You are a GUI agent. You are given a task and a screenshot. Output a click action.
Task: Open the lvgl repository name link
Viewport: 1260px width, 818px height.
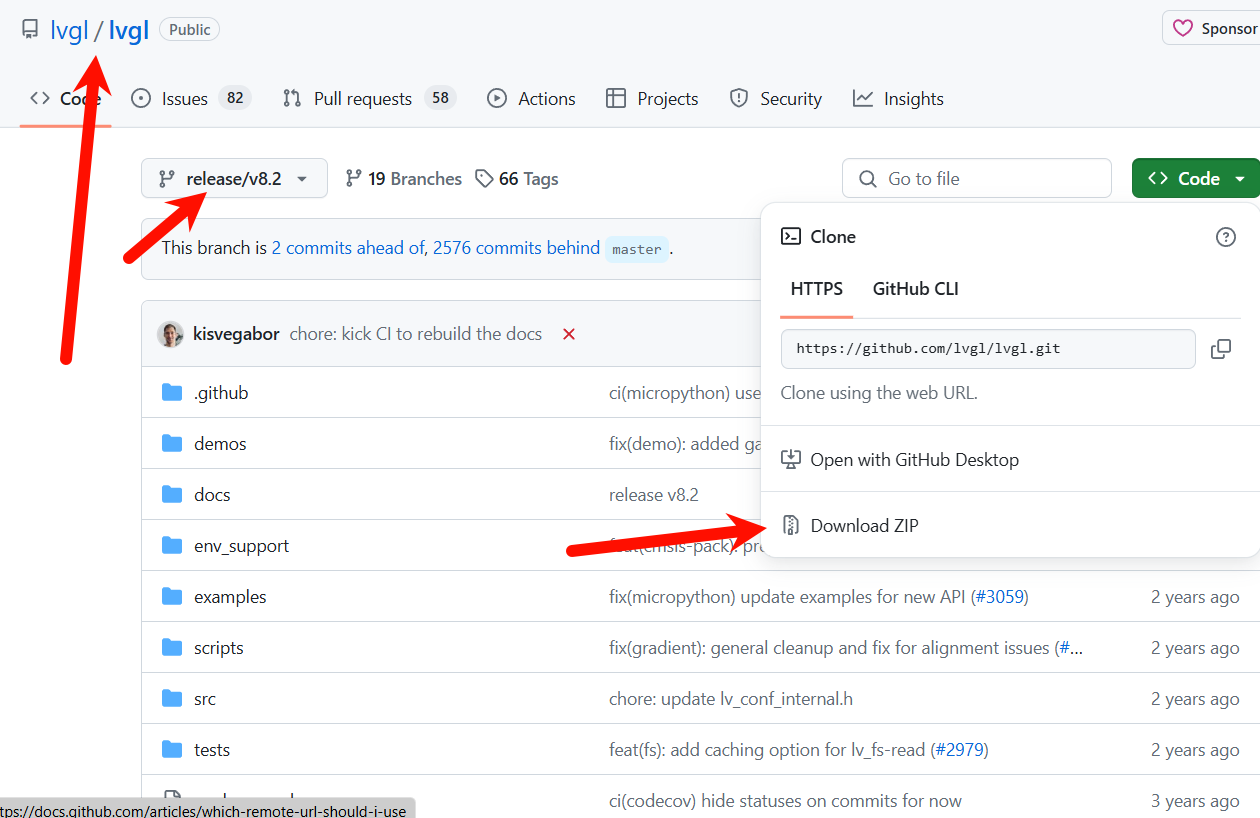(129, 30)
